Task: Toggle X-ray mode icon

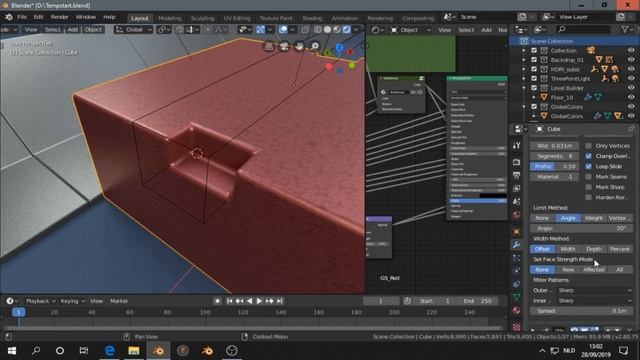Action: tap(305, 29)
